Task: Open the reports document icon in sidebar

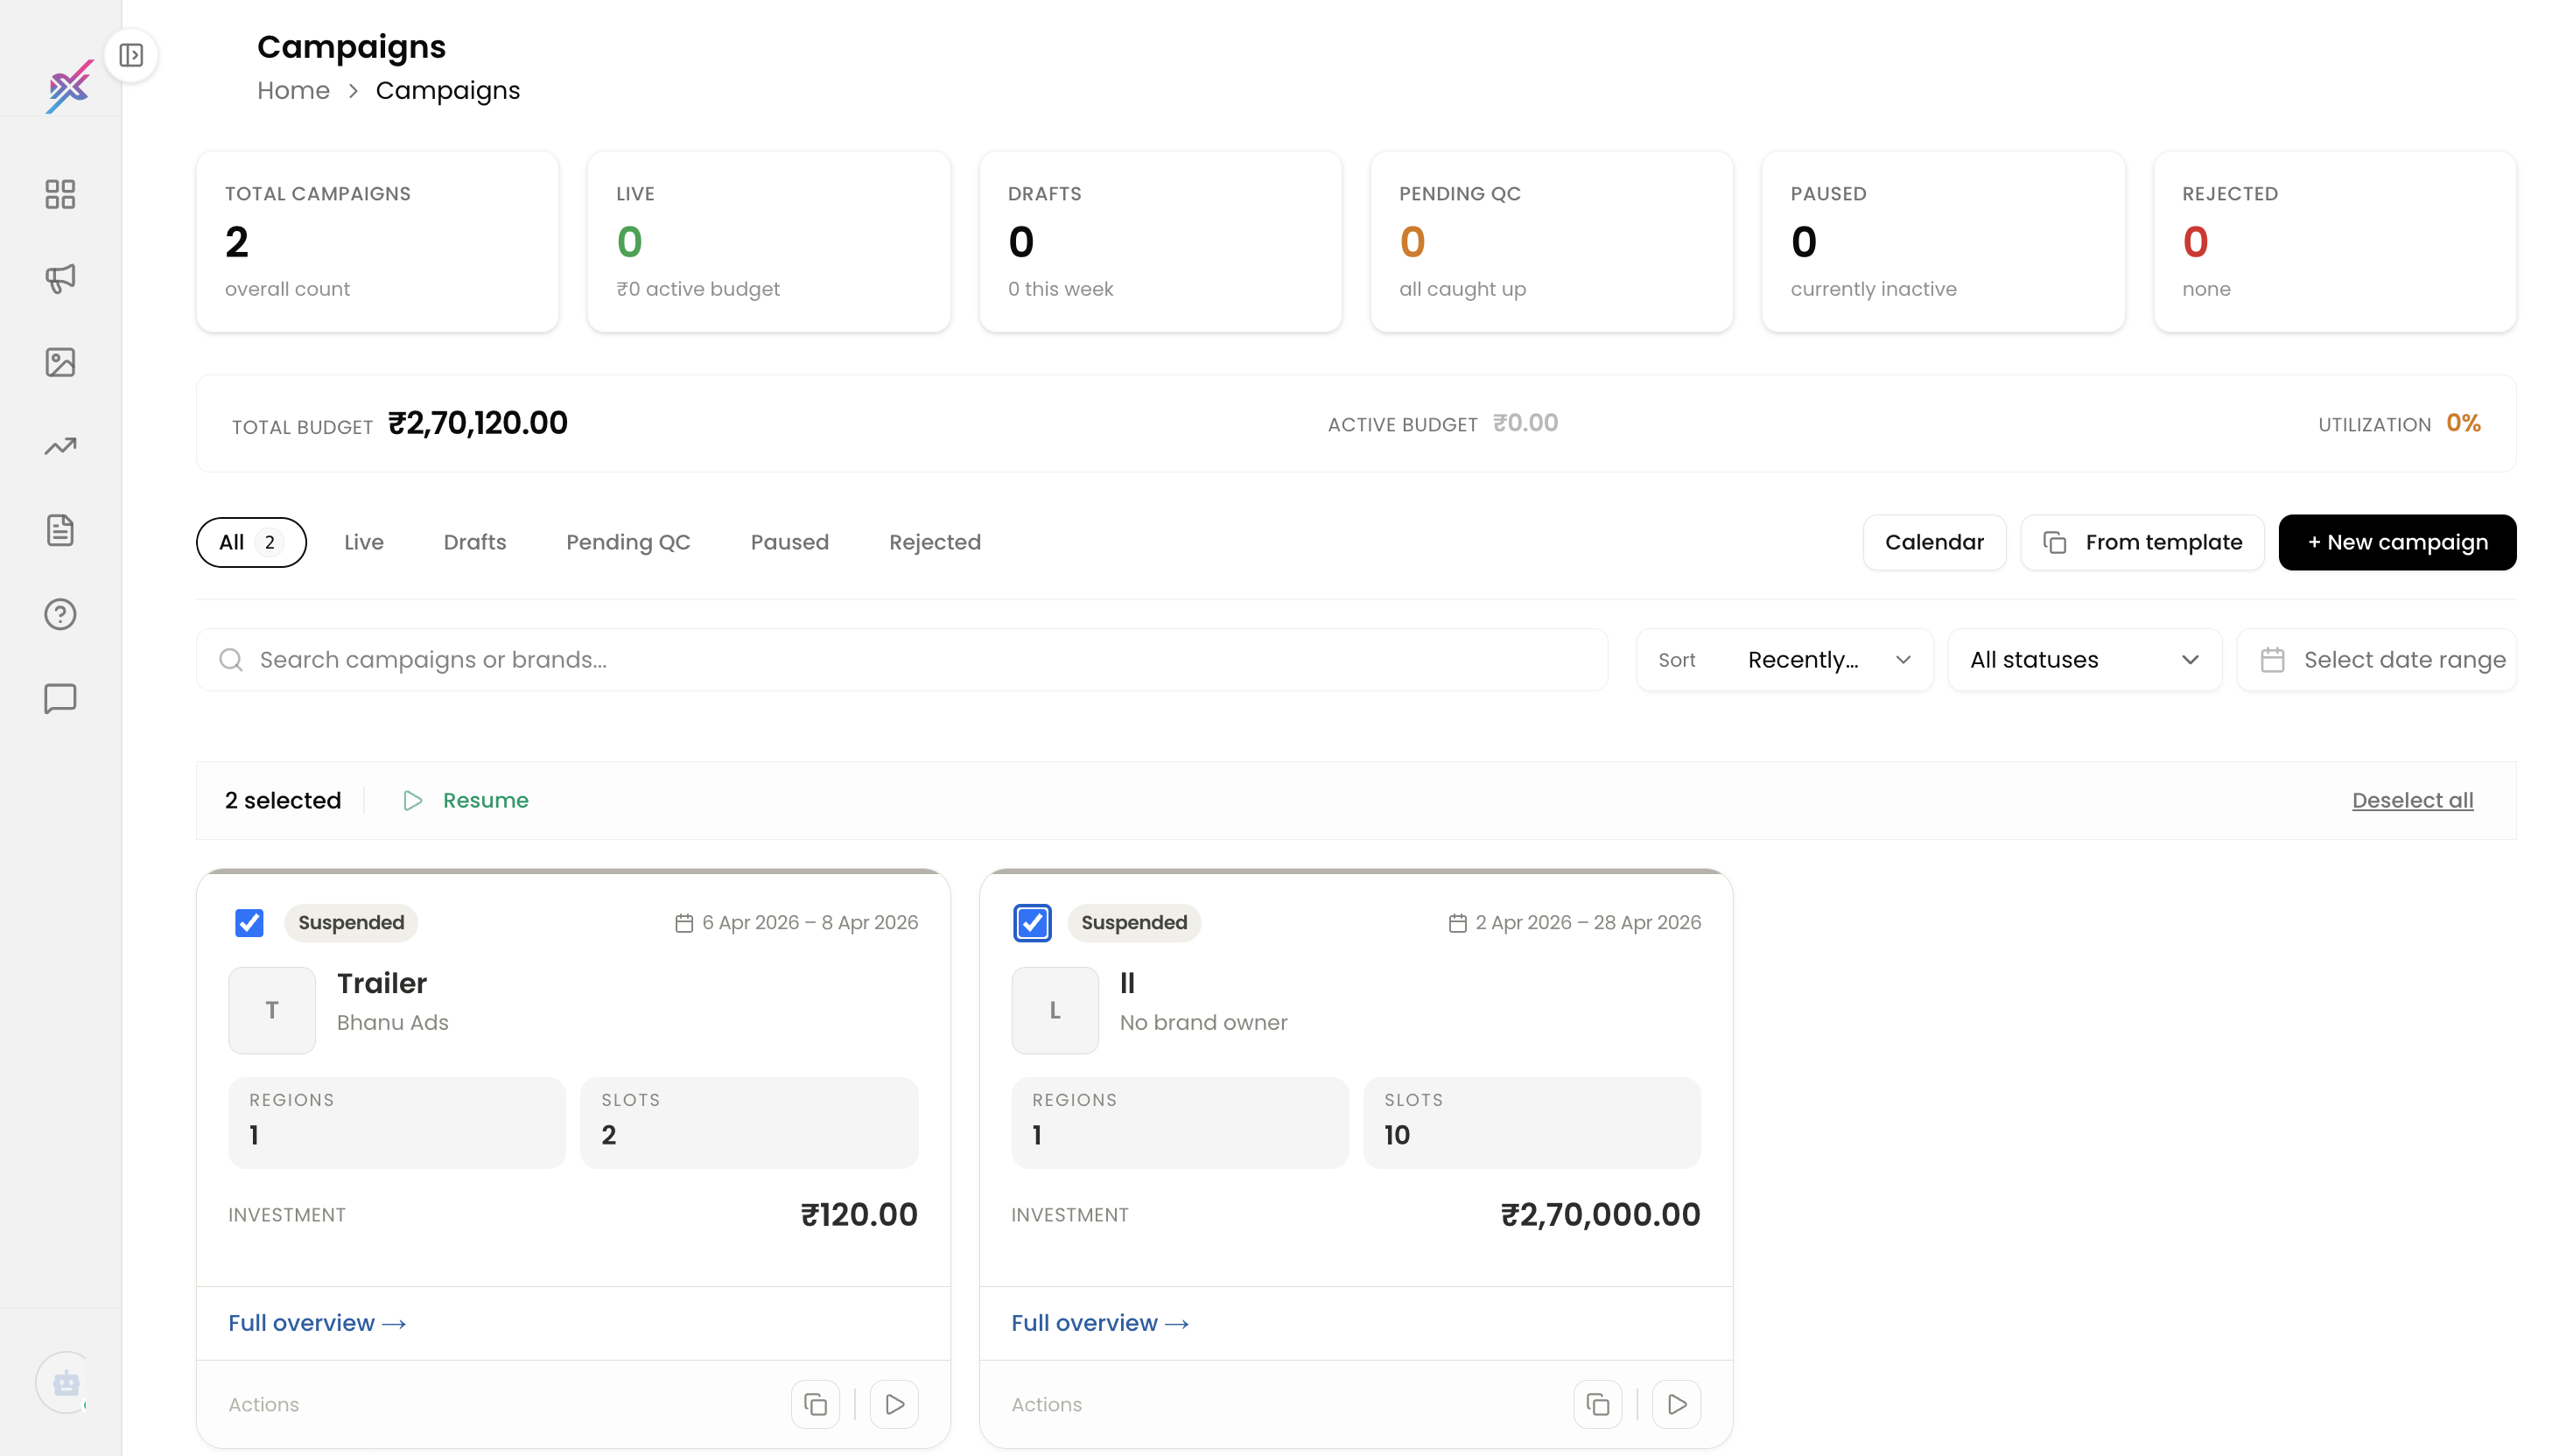Action: pos(60,530)
